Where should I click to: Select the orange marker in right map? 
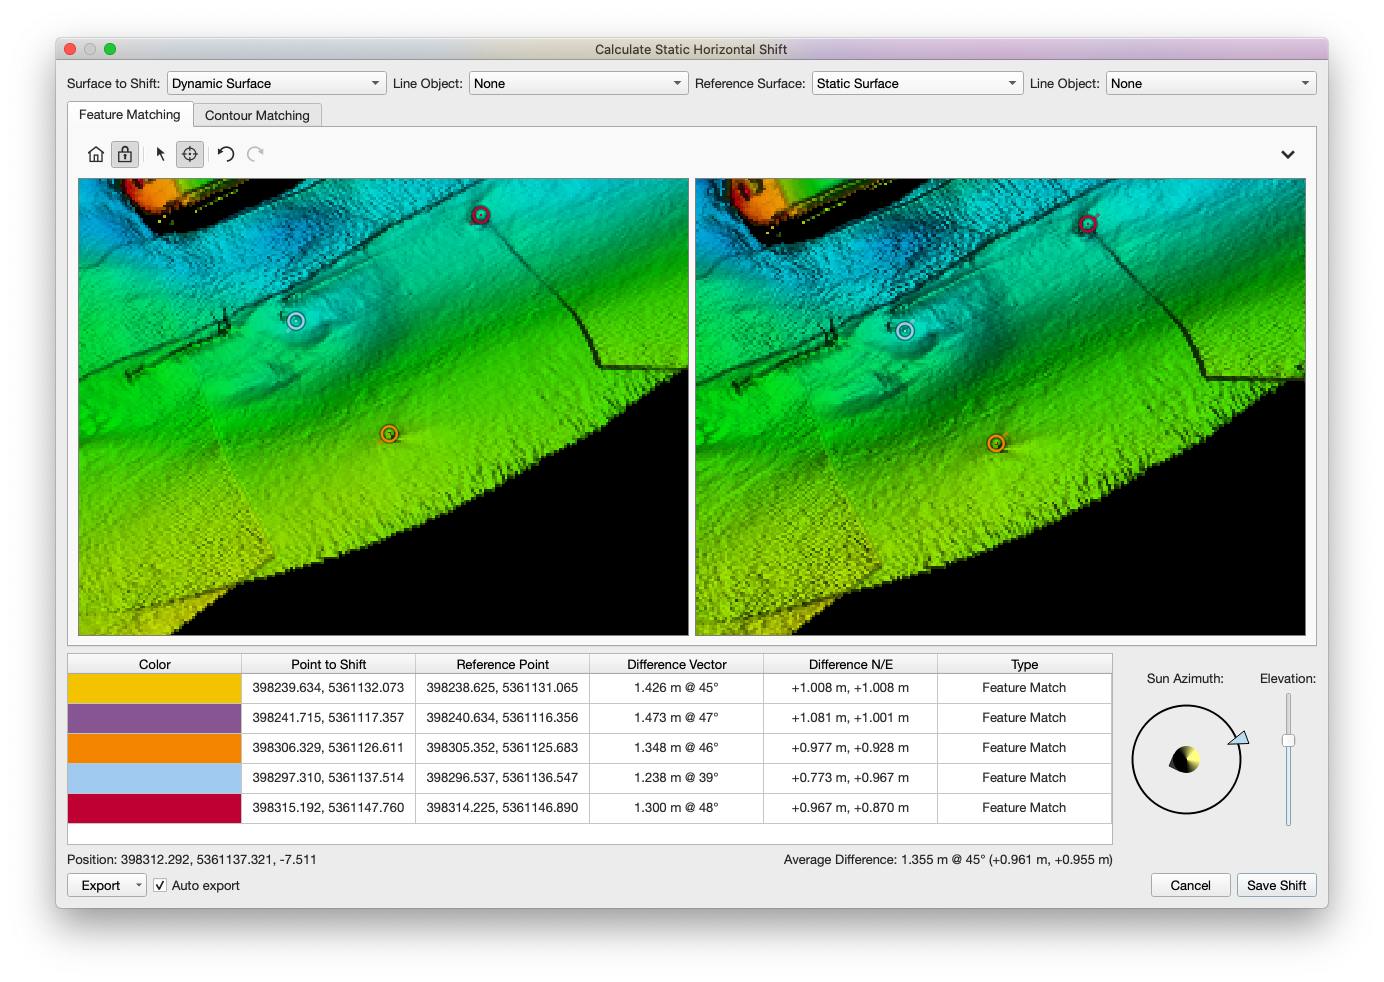click(996, 443)
